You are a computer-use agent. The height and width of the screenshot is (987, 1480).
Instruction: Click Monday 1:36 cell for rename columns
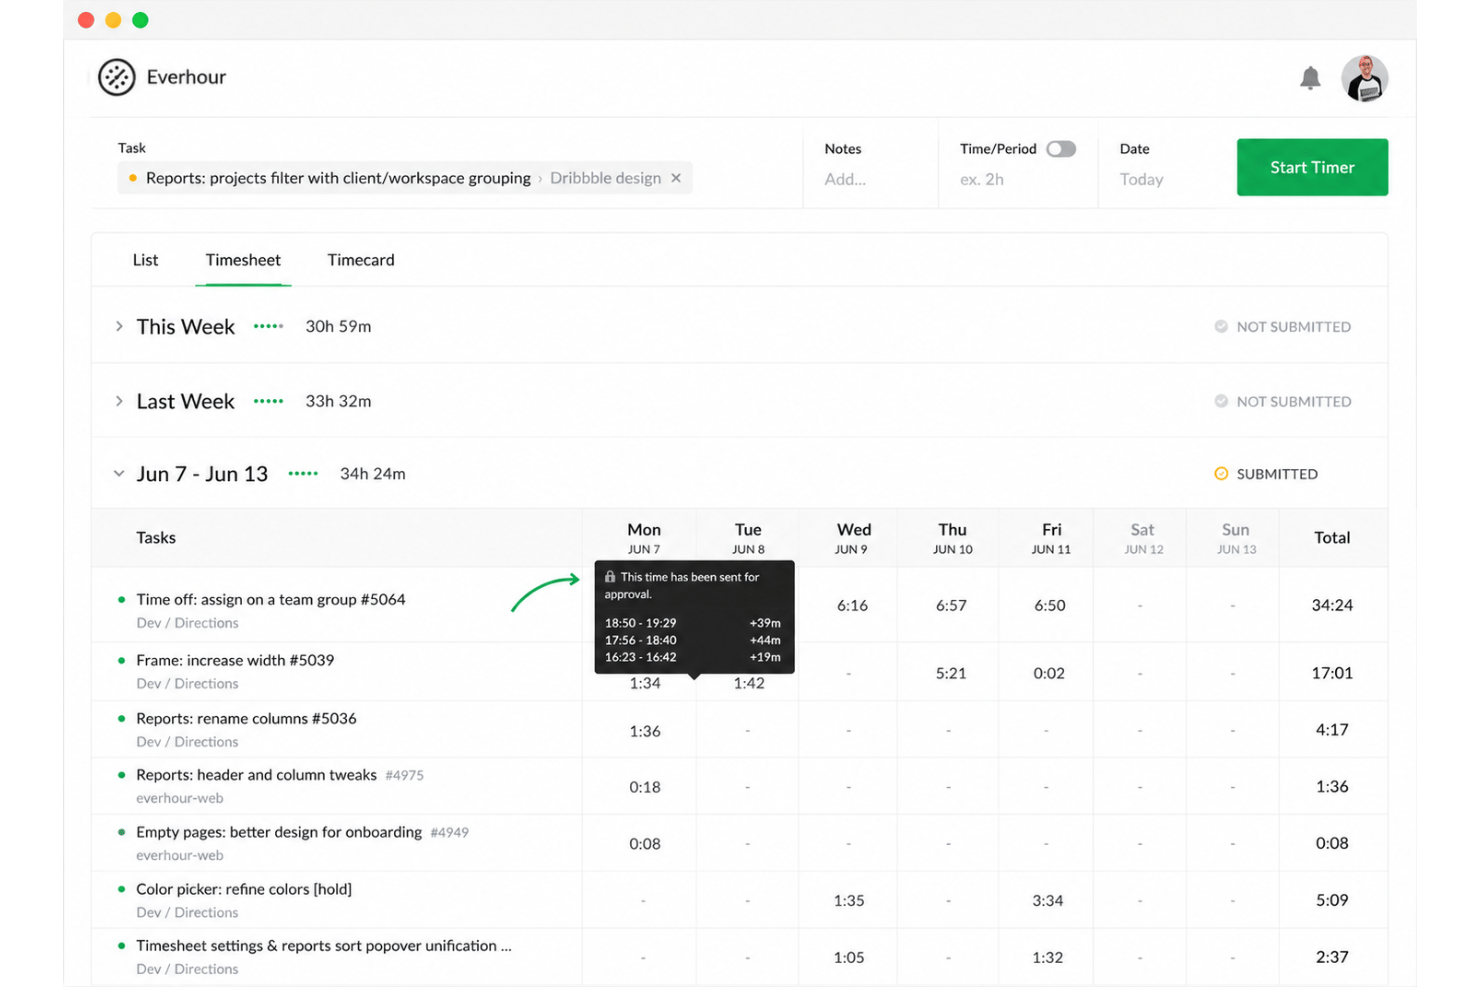click(645, 732)
